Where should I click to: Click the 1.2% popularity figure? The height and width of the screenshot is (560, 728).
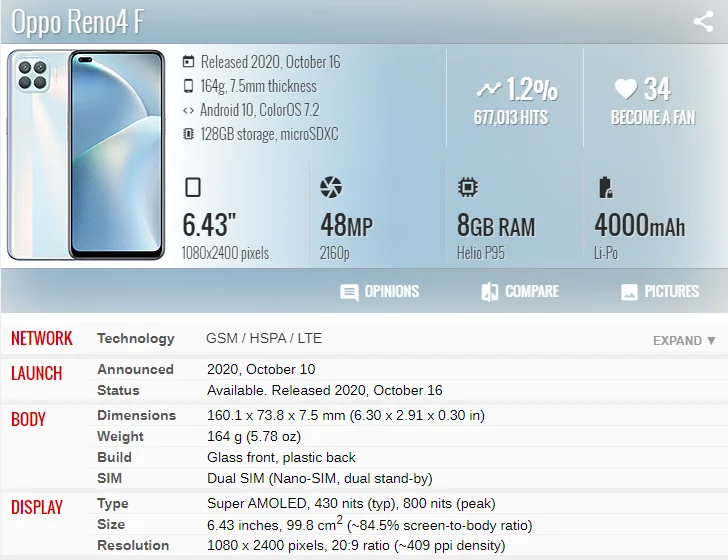click(532, 89)
